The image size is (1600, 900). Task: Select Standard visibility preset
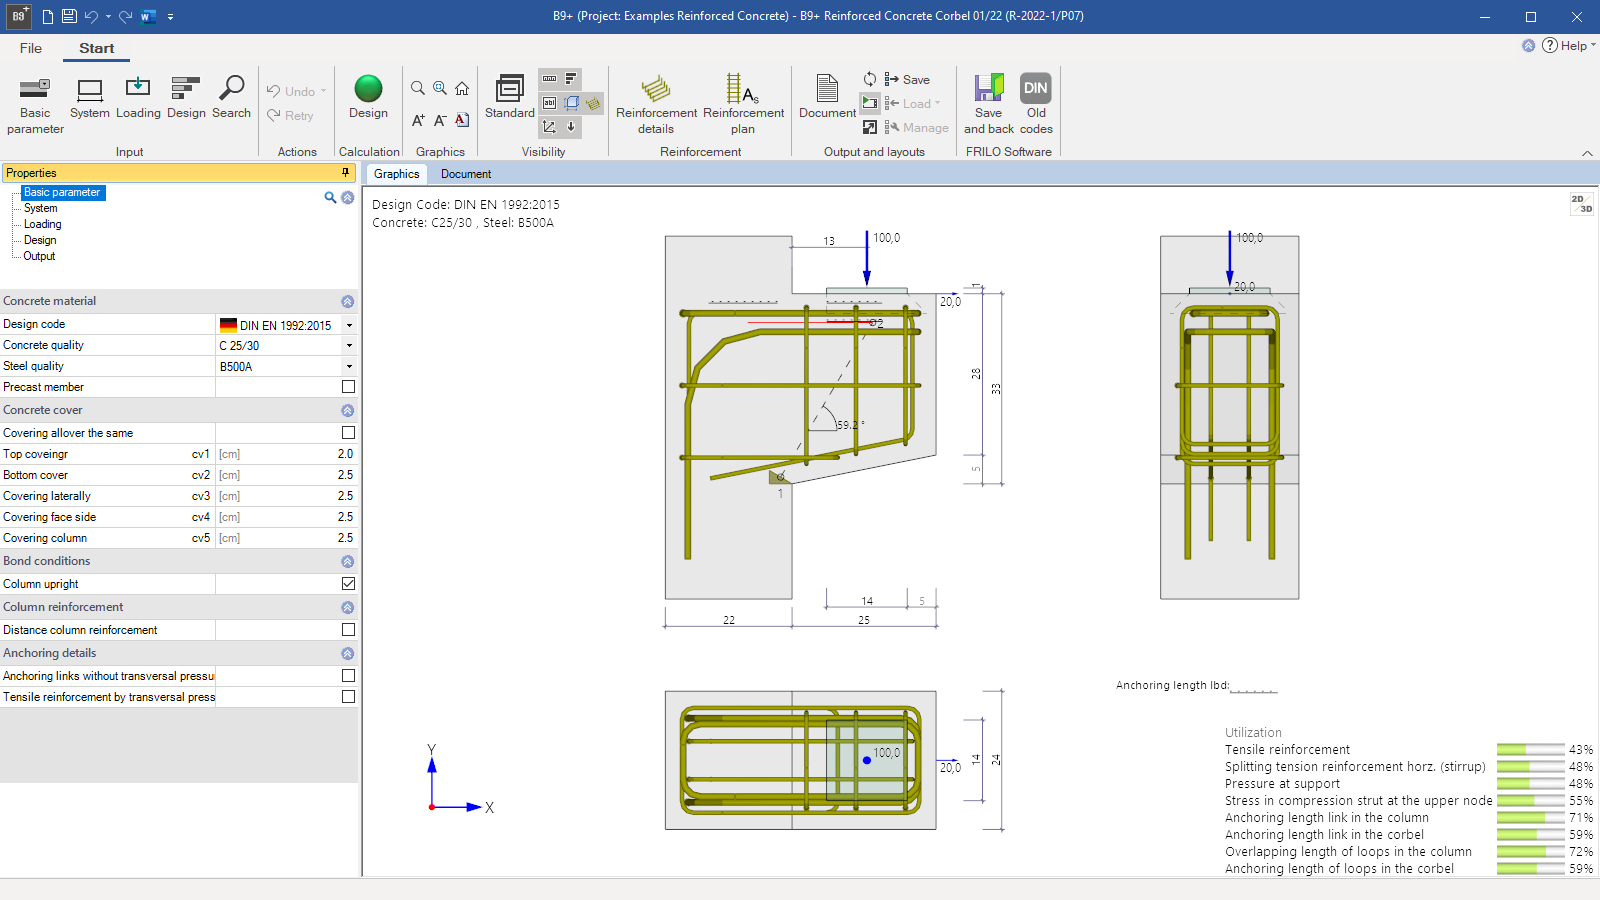[510, 97]
